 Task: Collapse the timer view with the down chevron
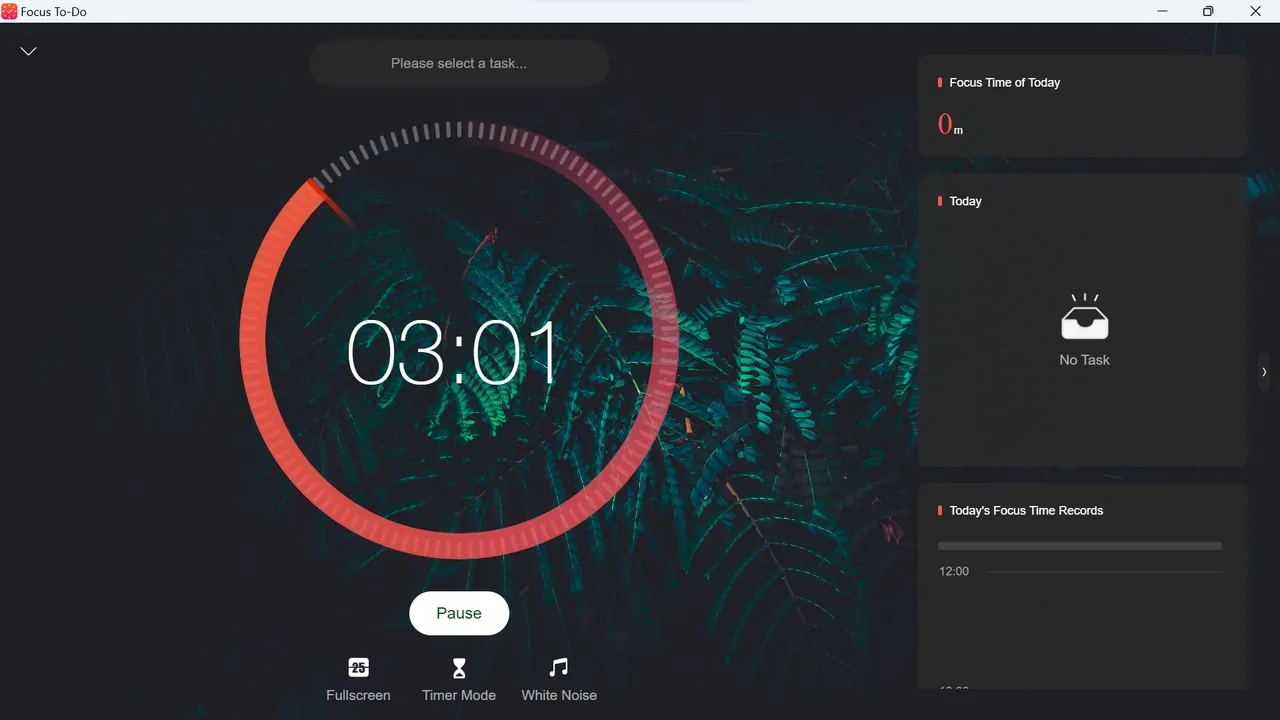29,51
